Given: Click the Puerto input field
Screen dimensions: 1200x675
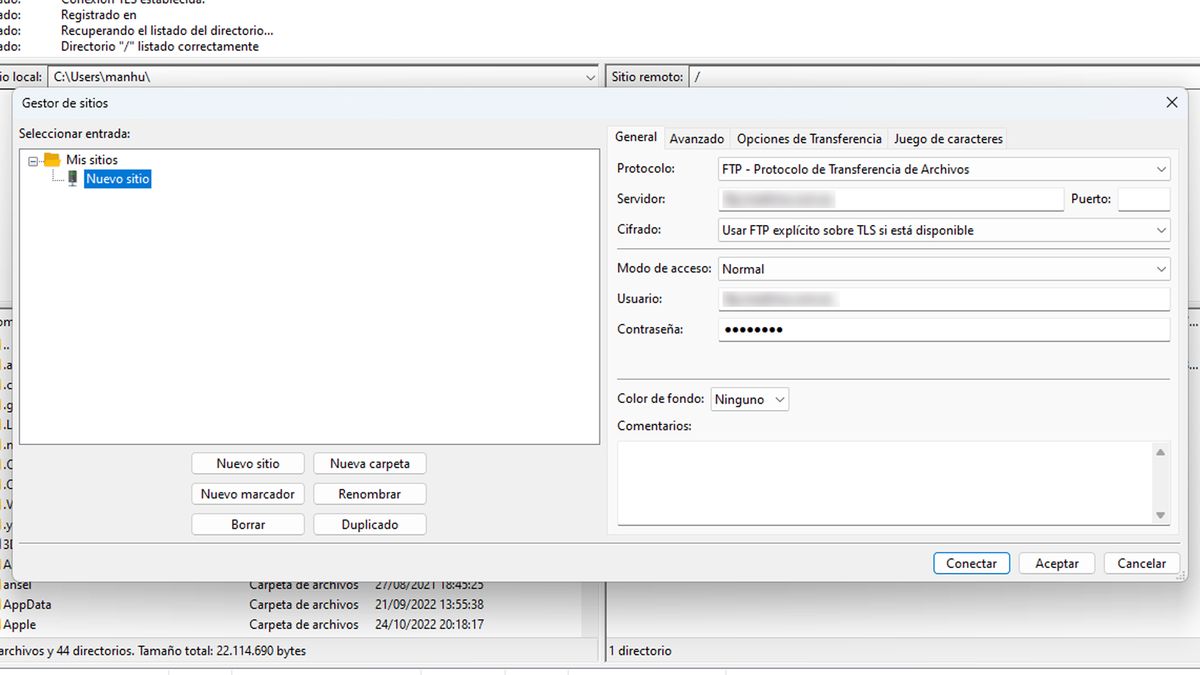Looking at the screenshot, I should click(1143, 199).
